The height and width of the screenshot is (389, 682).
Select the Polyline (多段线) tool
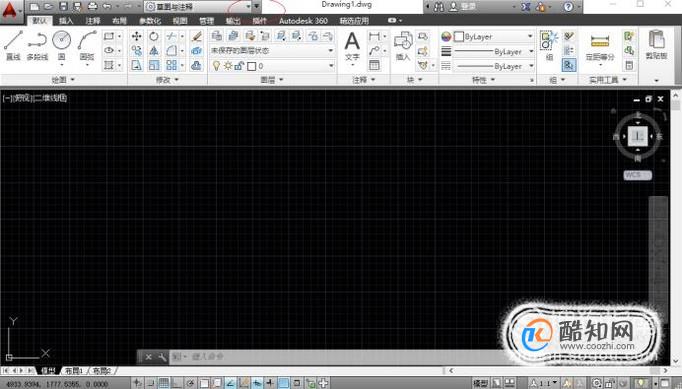37,45
